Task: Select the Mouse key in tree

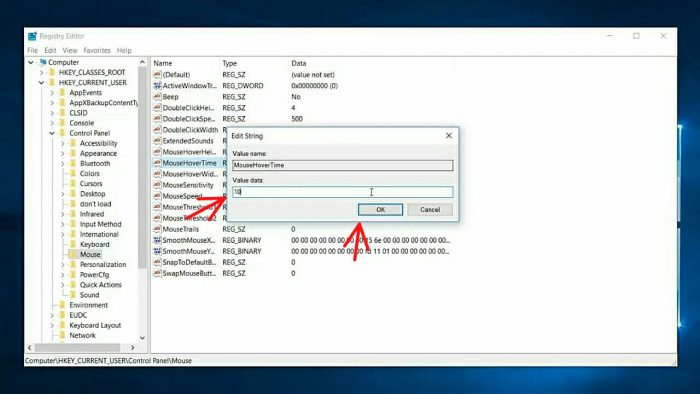Action: point(90,255)
